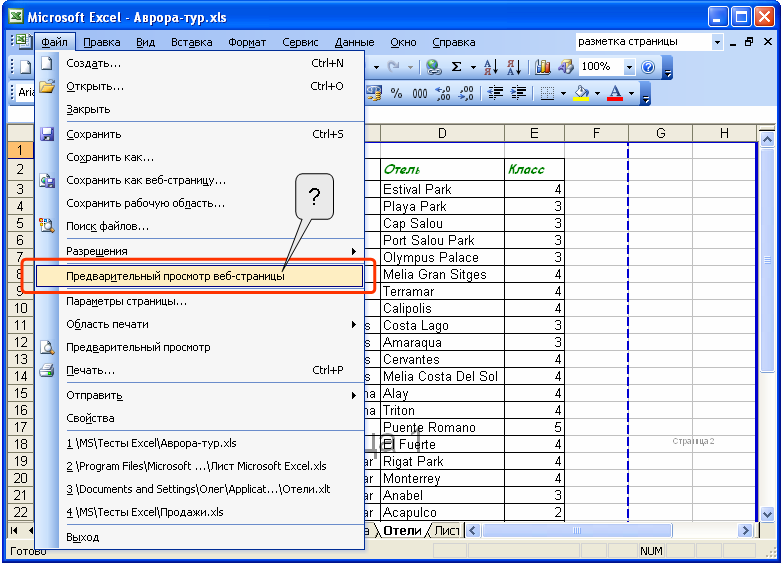Open the Вставка menu

[192, 42]
